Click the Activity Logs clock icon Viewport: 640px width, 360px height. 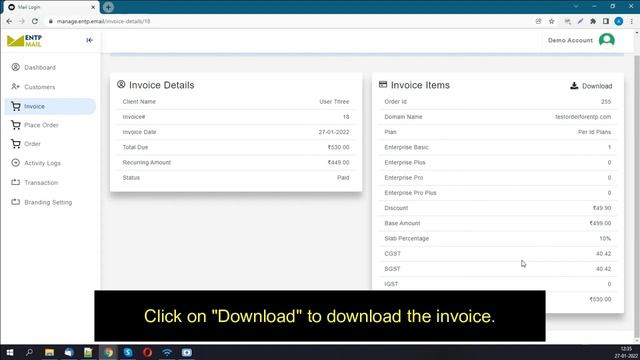click(16, 162)
